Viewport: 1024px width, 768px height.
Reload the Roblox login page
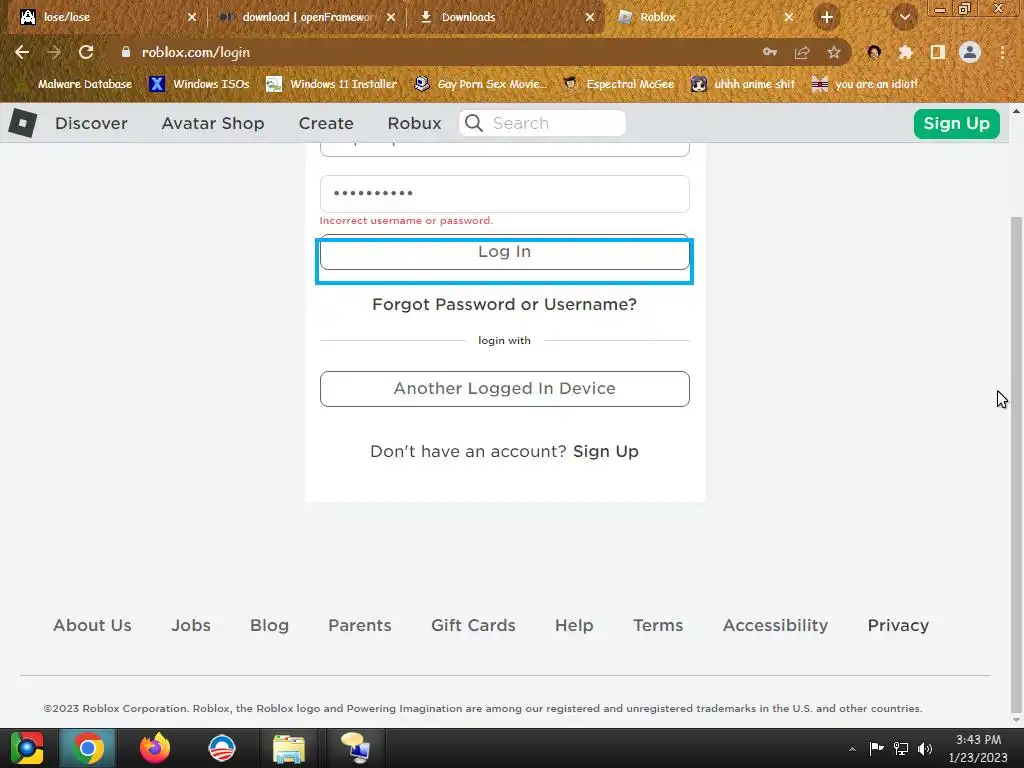[86, 52]
